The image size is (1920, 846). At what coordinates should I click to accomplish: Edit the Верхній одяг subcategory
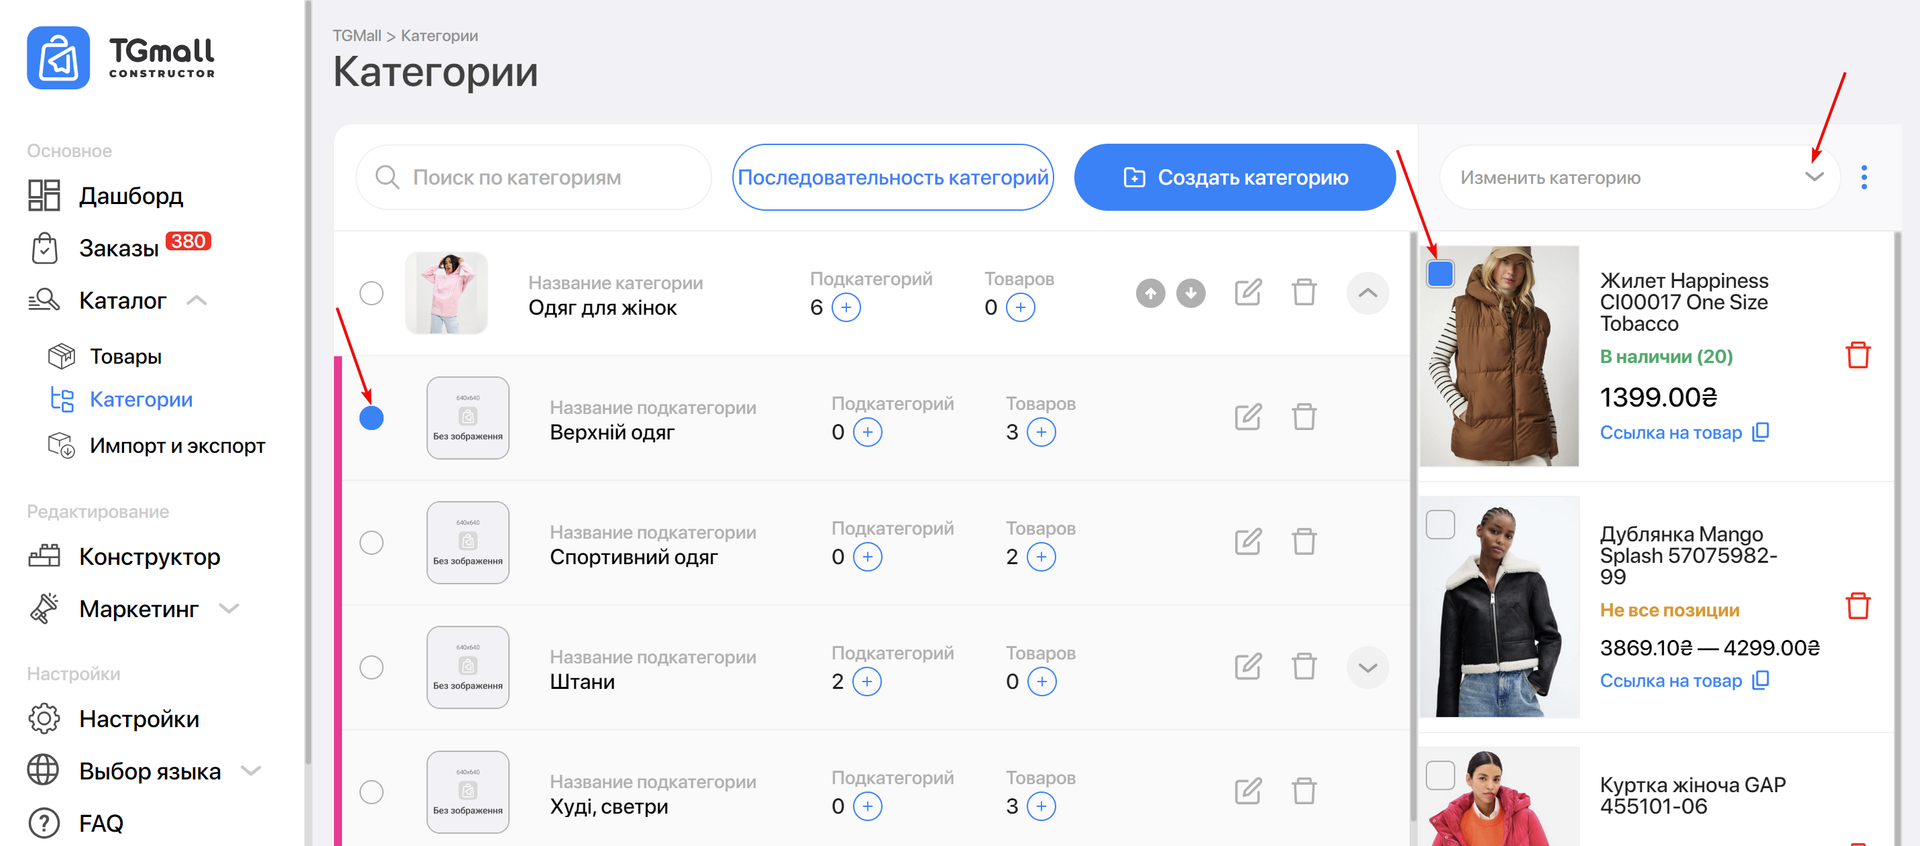click(1247, 417)
